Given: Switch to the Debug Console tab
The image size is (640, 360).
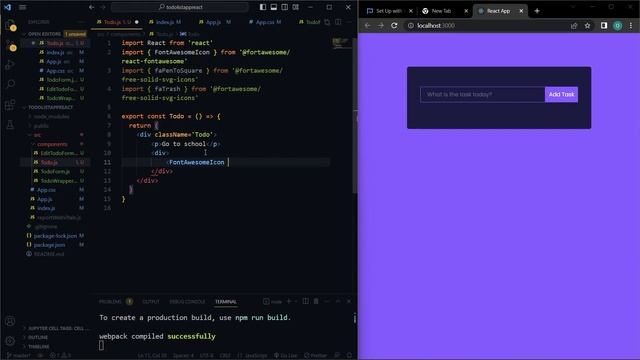Looking at the screenshot, I should tap(187, 302).
